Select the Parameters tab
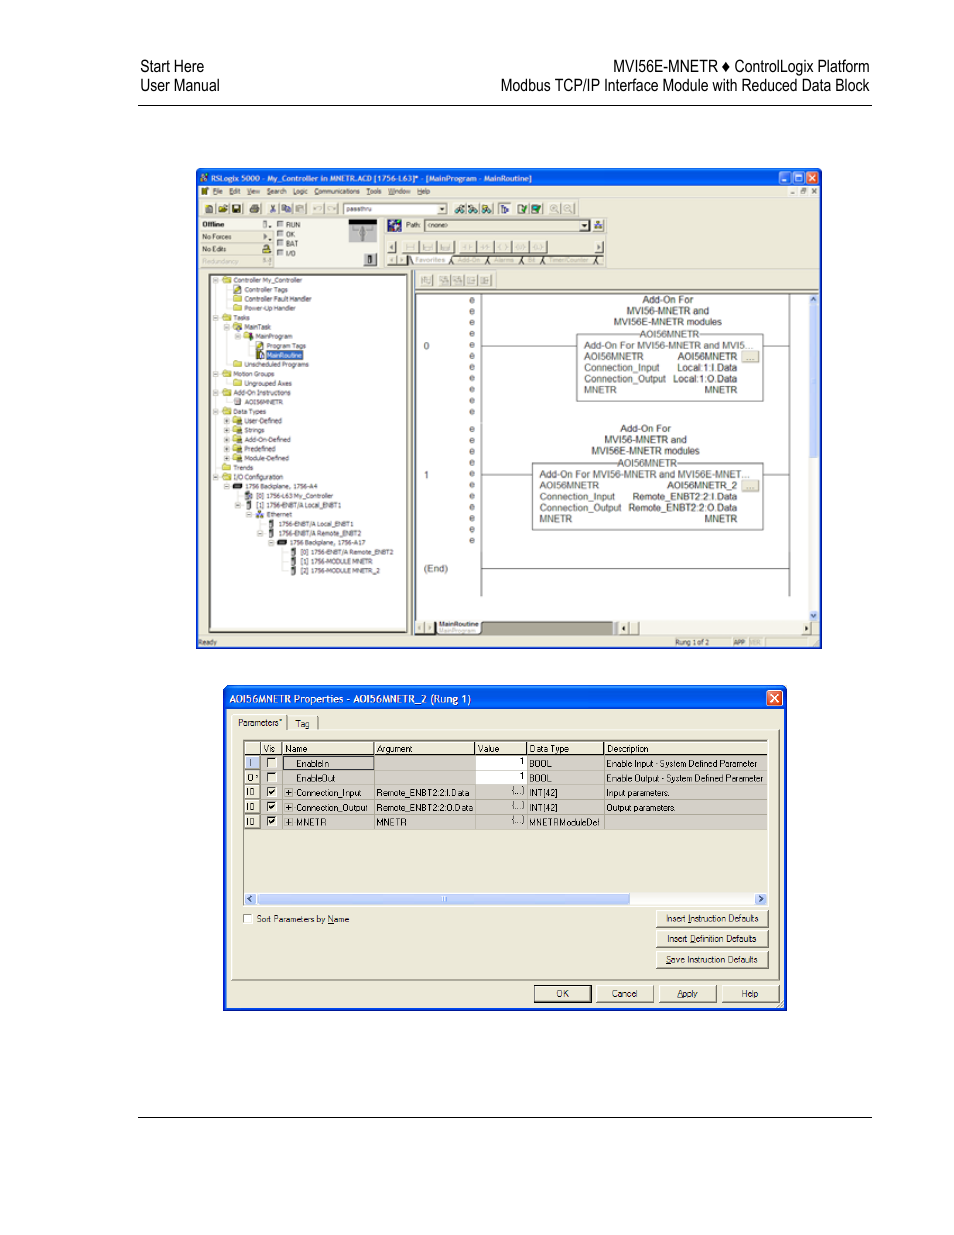The width and height of the screenshot is (954, 1235). (260, 722)
